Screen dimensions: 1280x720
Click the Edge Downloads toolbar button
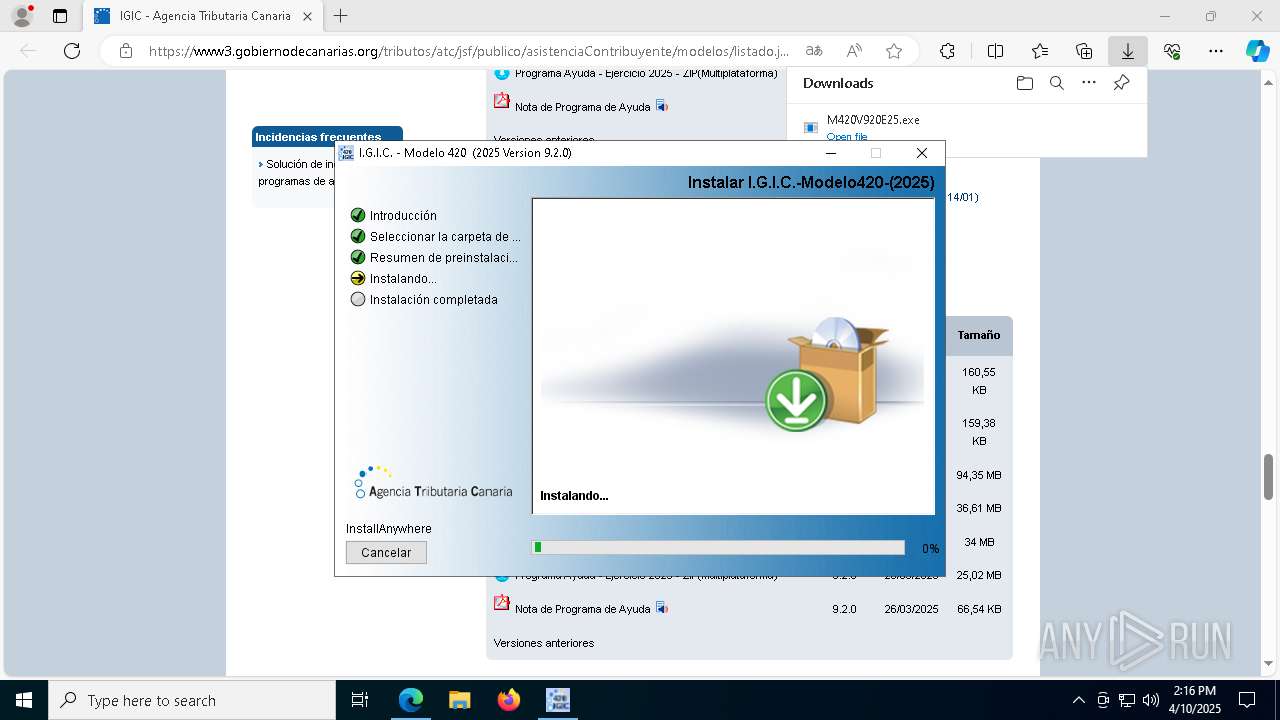tap(1127, 51)
